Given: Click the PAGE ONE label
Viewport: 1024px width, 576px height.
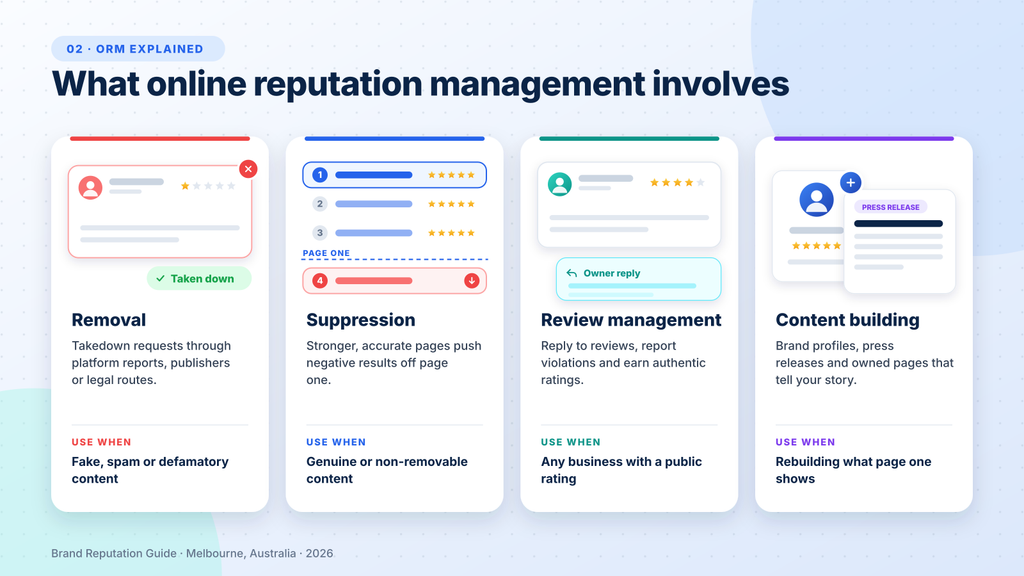Looking at the screenshot, I should coord(327,253).
